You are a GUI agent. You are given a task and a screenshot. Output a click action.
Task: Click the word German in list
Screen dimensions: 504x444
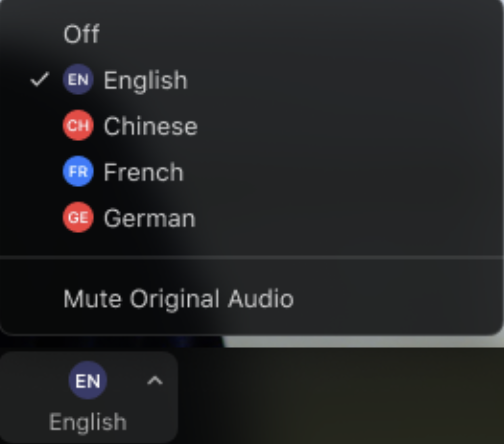click(x=149, y=218)
